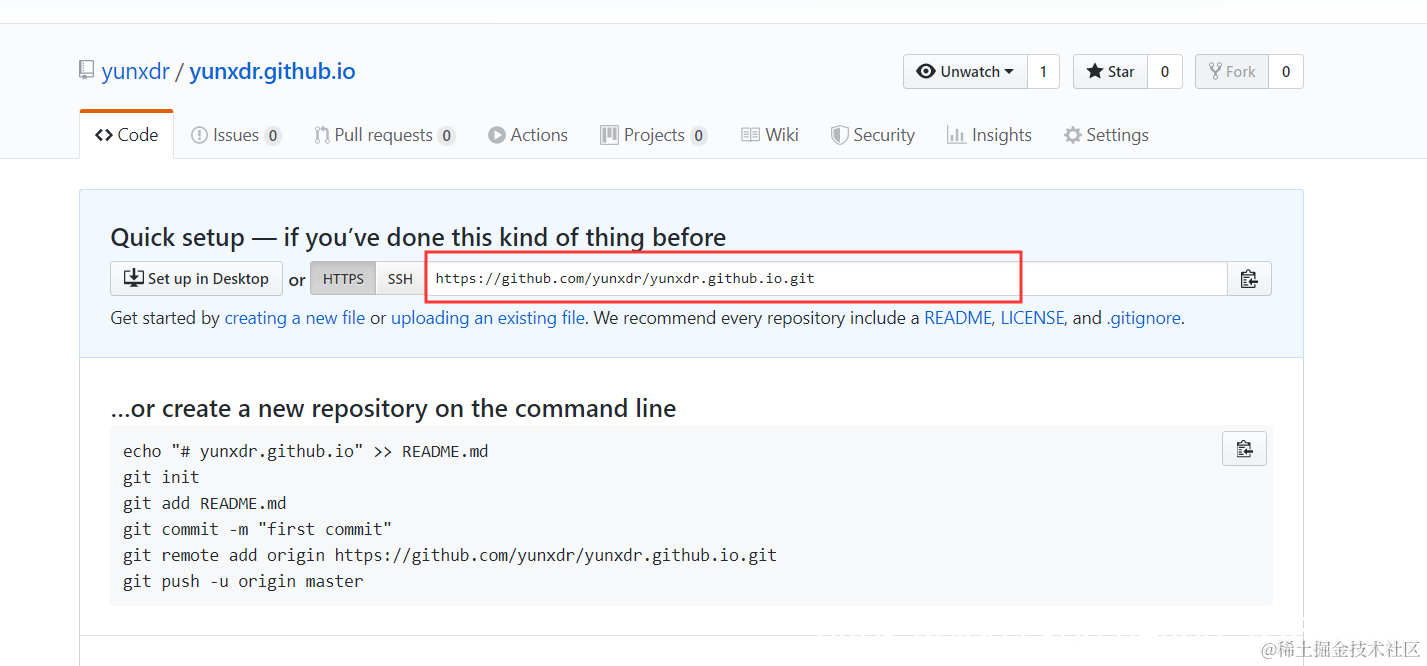Click the line 'git add README.md'
The image size is (1427, 666).
pyautogui.click(x=205, y=503)
